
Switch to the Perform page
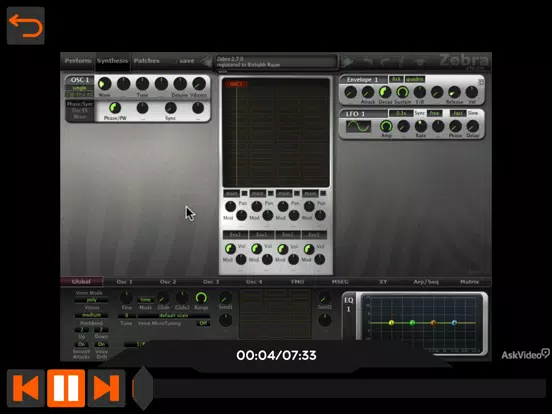coord(78,61)
